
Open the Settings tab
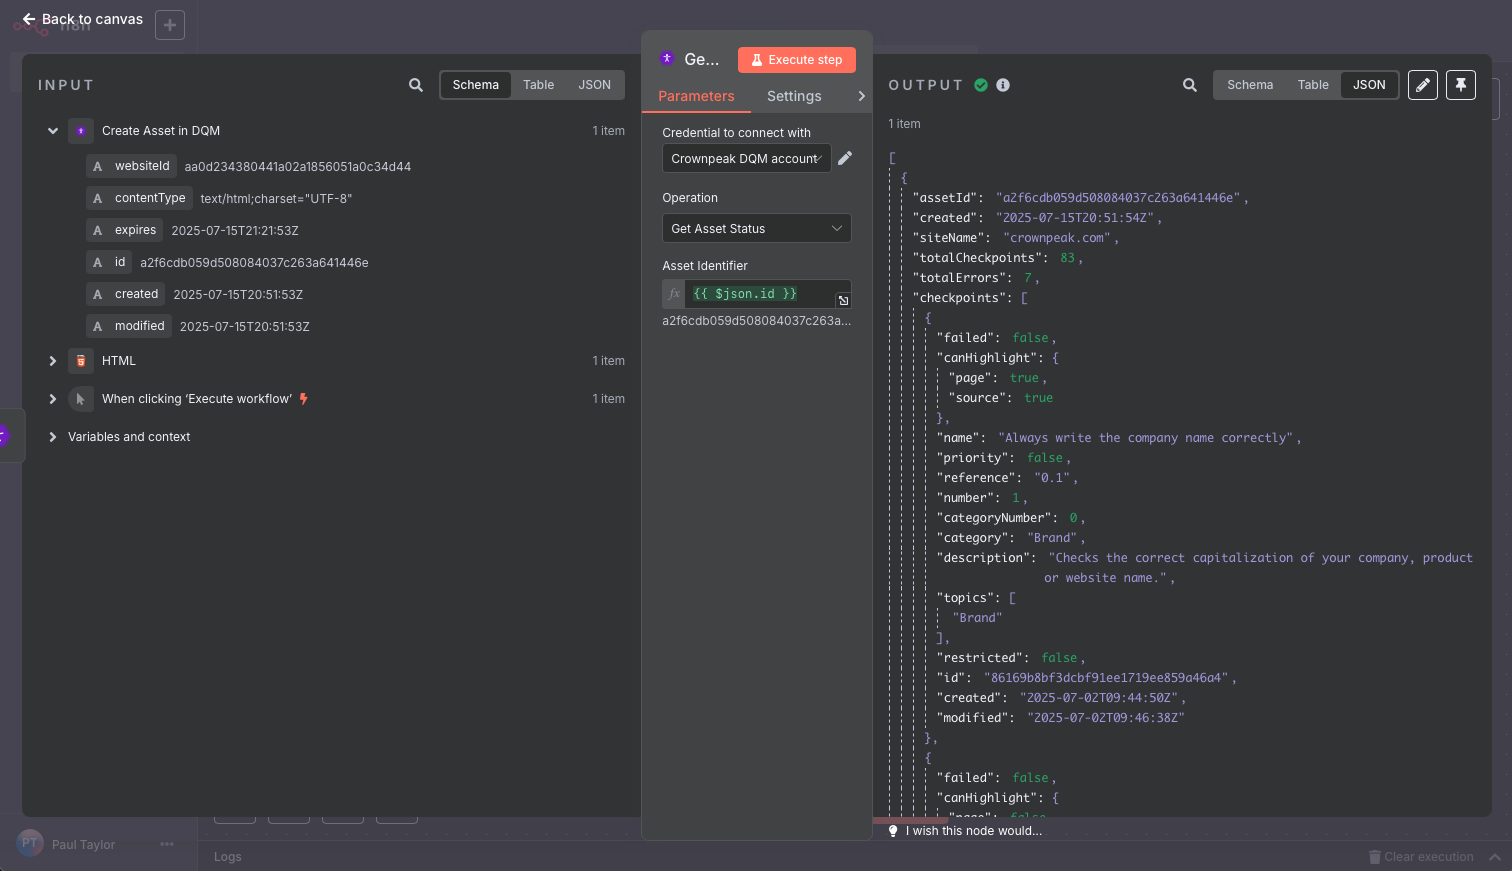[x=794, y=96]
